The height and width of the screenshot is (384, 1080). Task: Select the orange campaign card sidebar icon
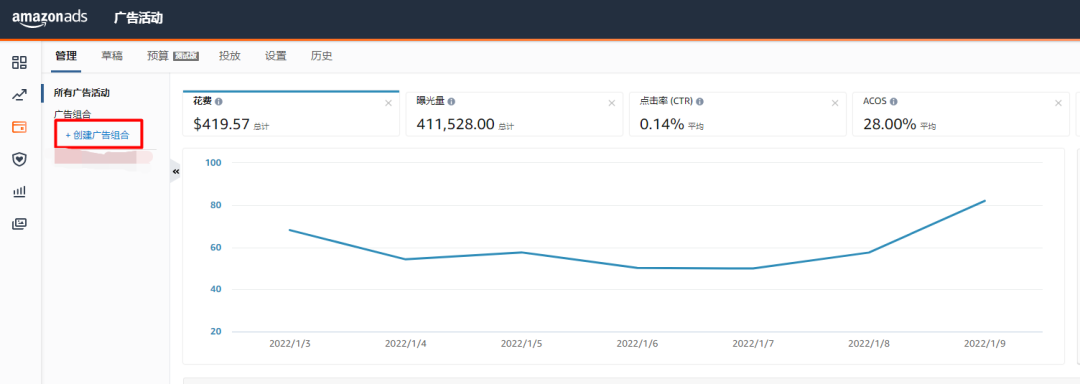[x=19, y=127]
